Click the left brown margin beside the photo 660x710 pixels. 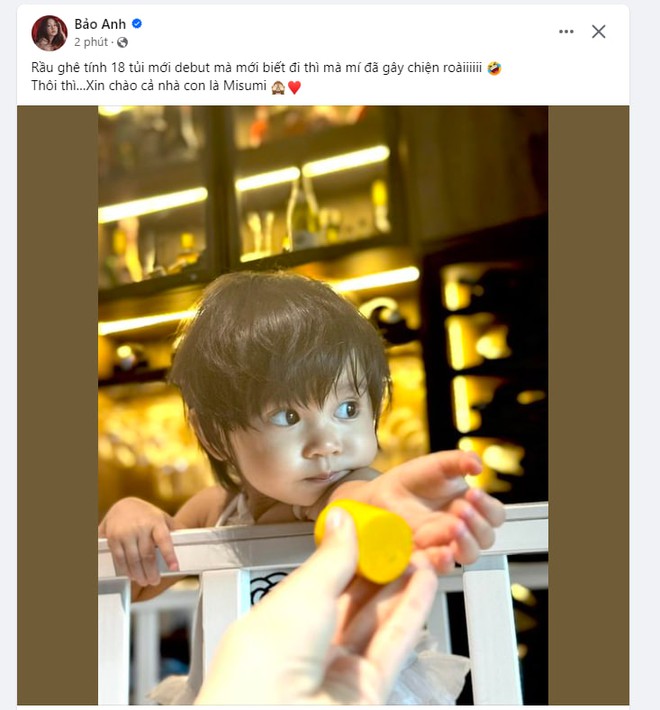57,400
